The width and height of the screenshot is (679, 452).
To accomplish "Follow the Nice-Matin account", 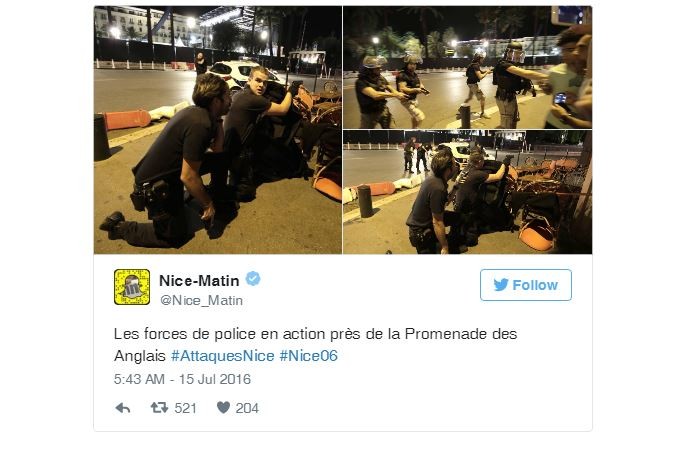I will (x=526, y=285).
